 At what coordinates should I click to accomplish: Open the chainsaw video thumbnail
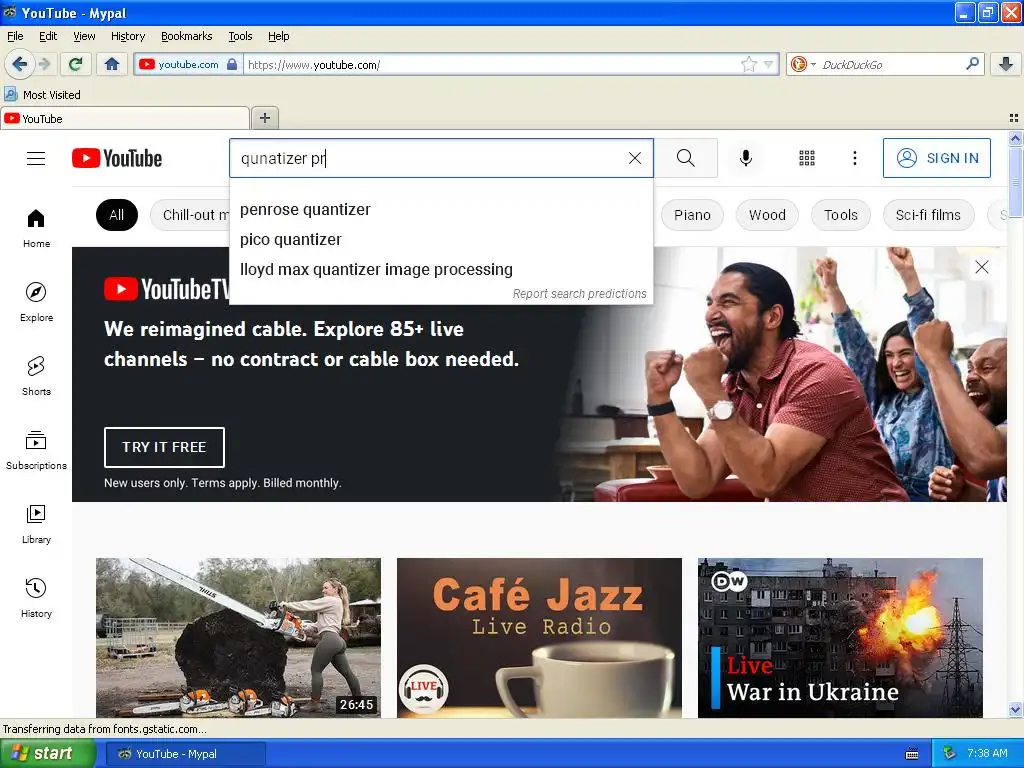(238, 637)
